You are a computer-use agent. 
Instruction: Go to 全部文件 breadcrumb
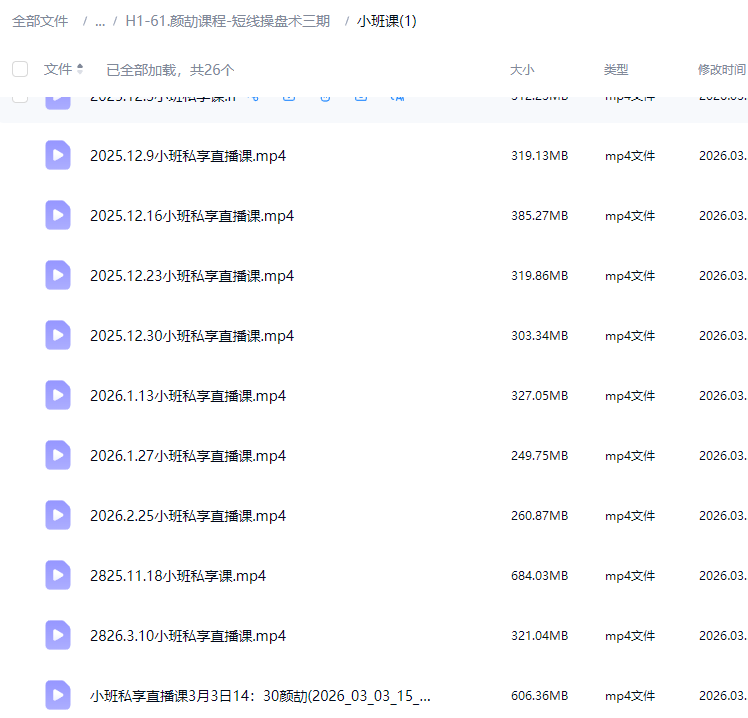point(40,21)
